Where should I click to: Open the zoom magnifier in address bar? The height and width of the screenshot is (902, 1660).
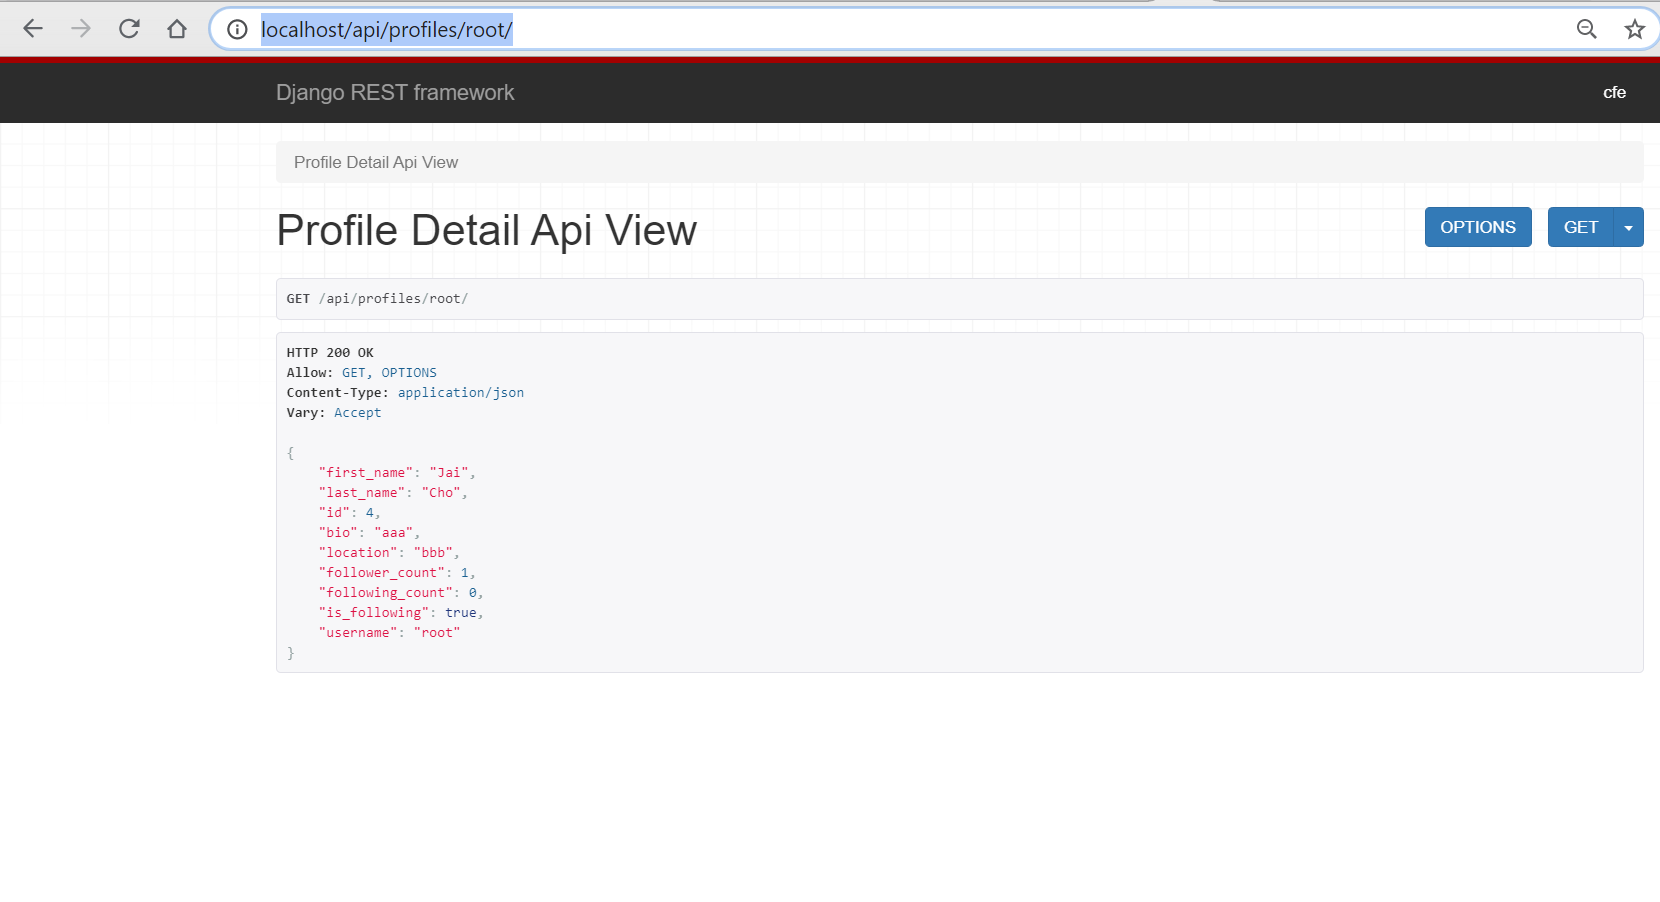pos(1586,29)
